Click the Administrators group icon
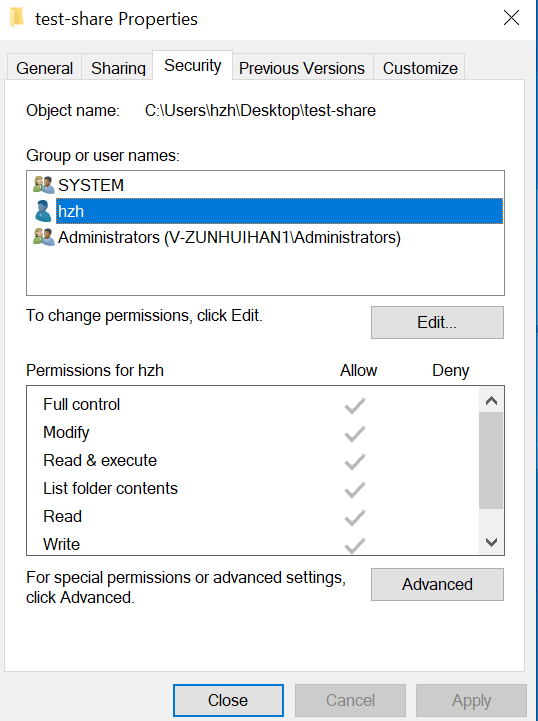538x721 pixels. tap(44, 237)
